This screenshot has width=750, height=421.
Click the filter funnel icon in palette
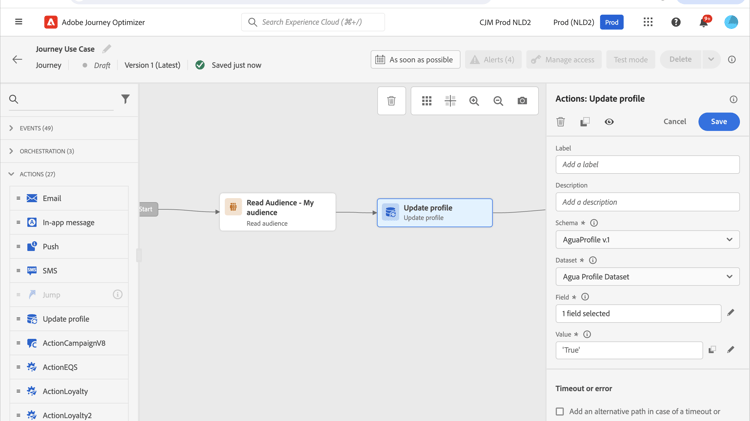click(x=125, y=99)
